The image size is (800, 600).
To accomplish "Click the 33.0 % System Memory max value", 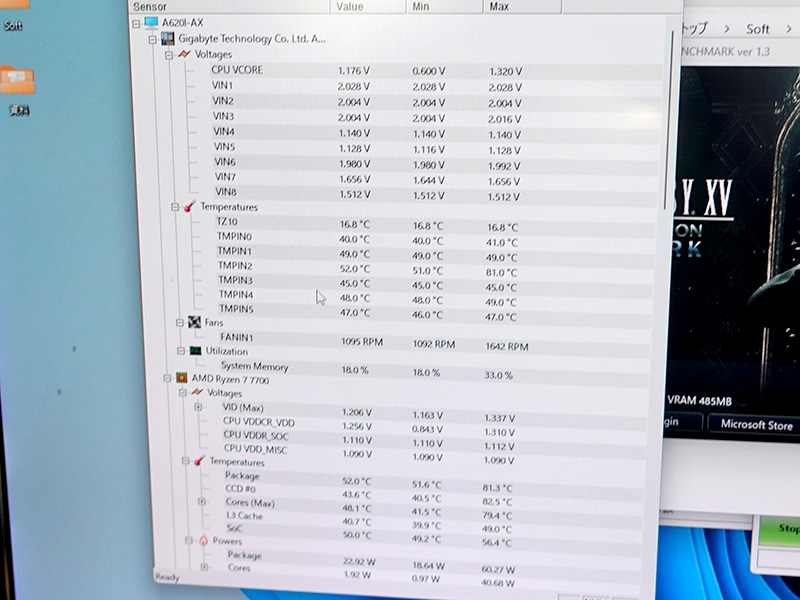I will pos(498,375).
